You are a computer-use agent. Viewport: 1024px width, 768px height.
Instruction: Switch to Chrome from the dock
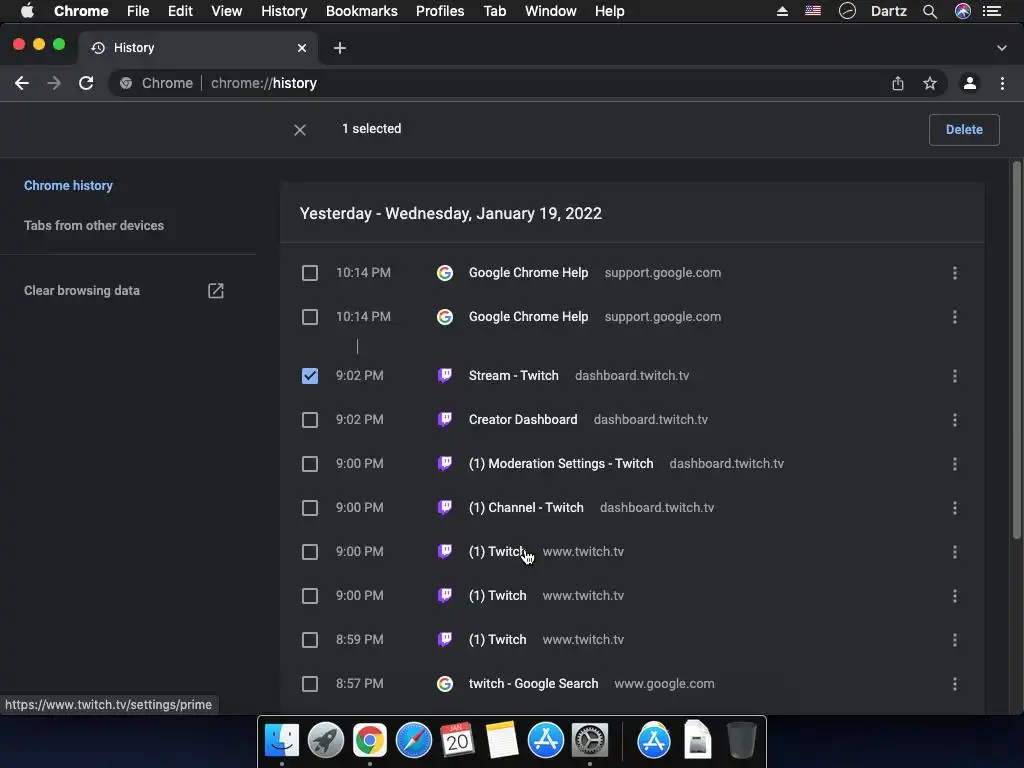pos(370,740)
